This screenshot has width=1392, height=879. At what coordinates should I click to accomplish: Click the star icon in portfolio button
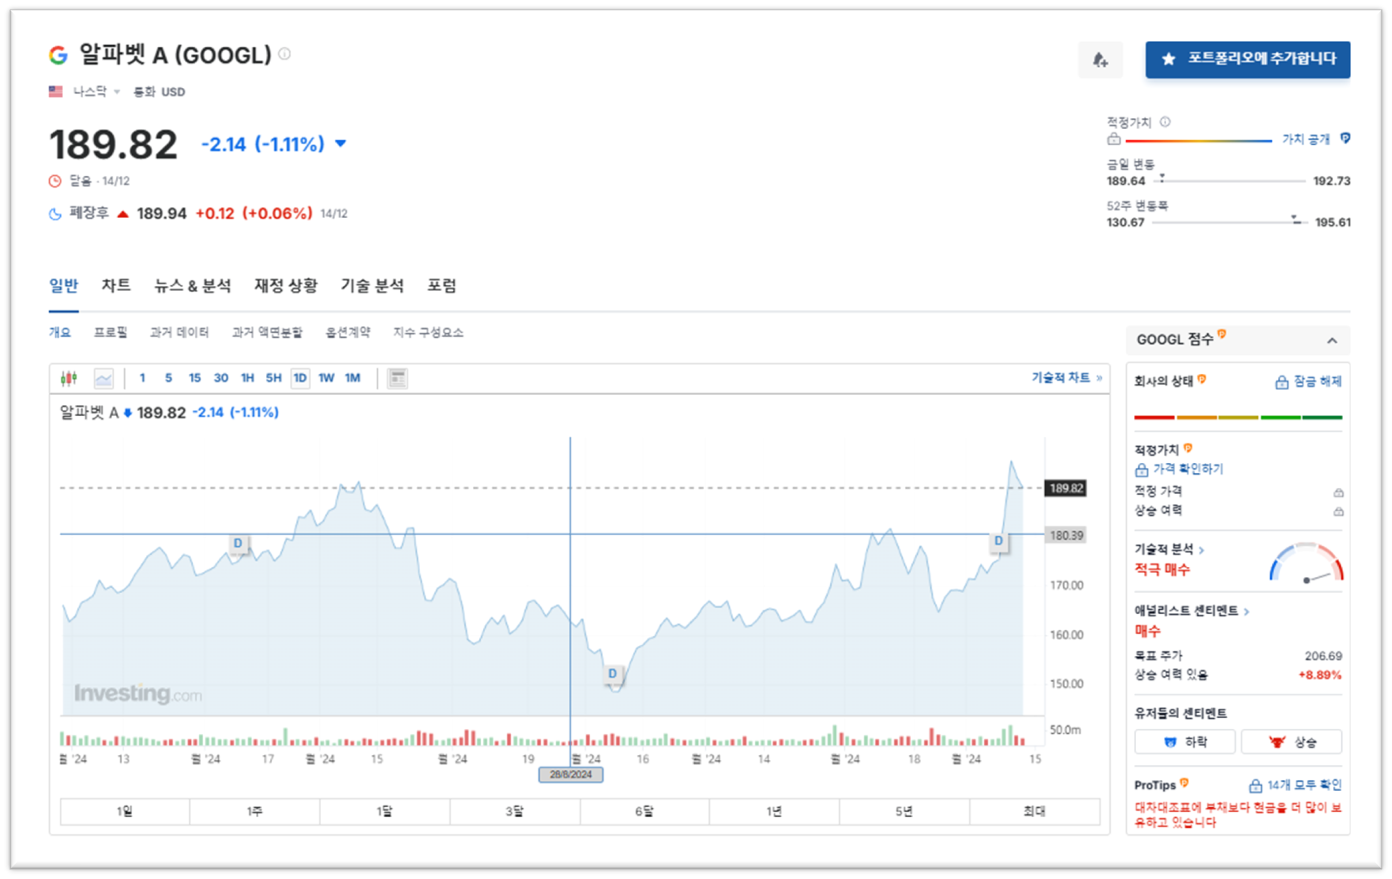tap(1168, 60)
